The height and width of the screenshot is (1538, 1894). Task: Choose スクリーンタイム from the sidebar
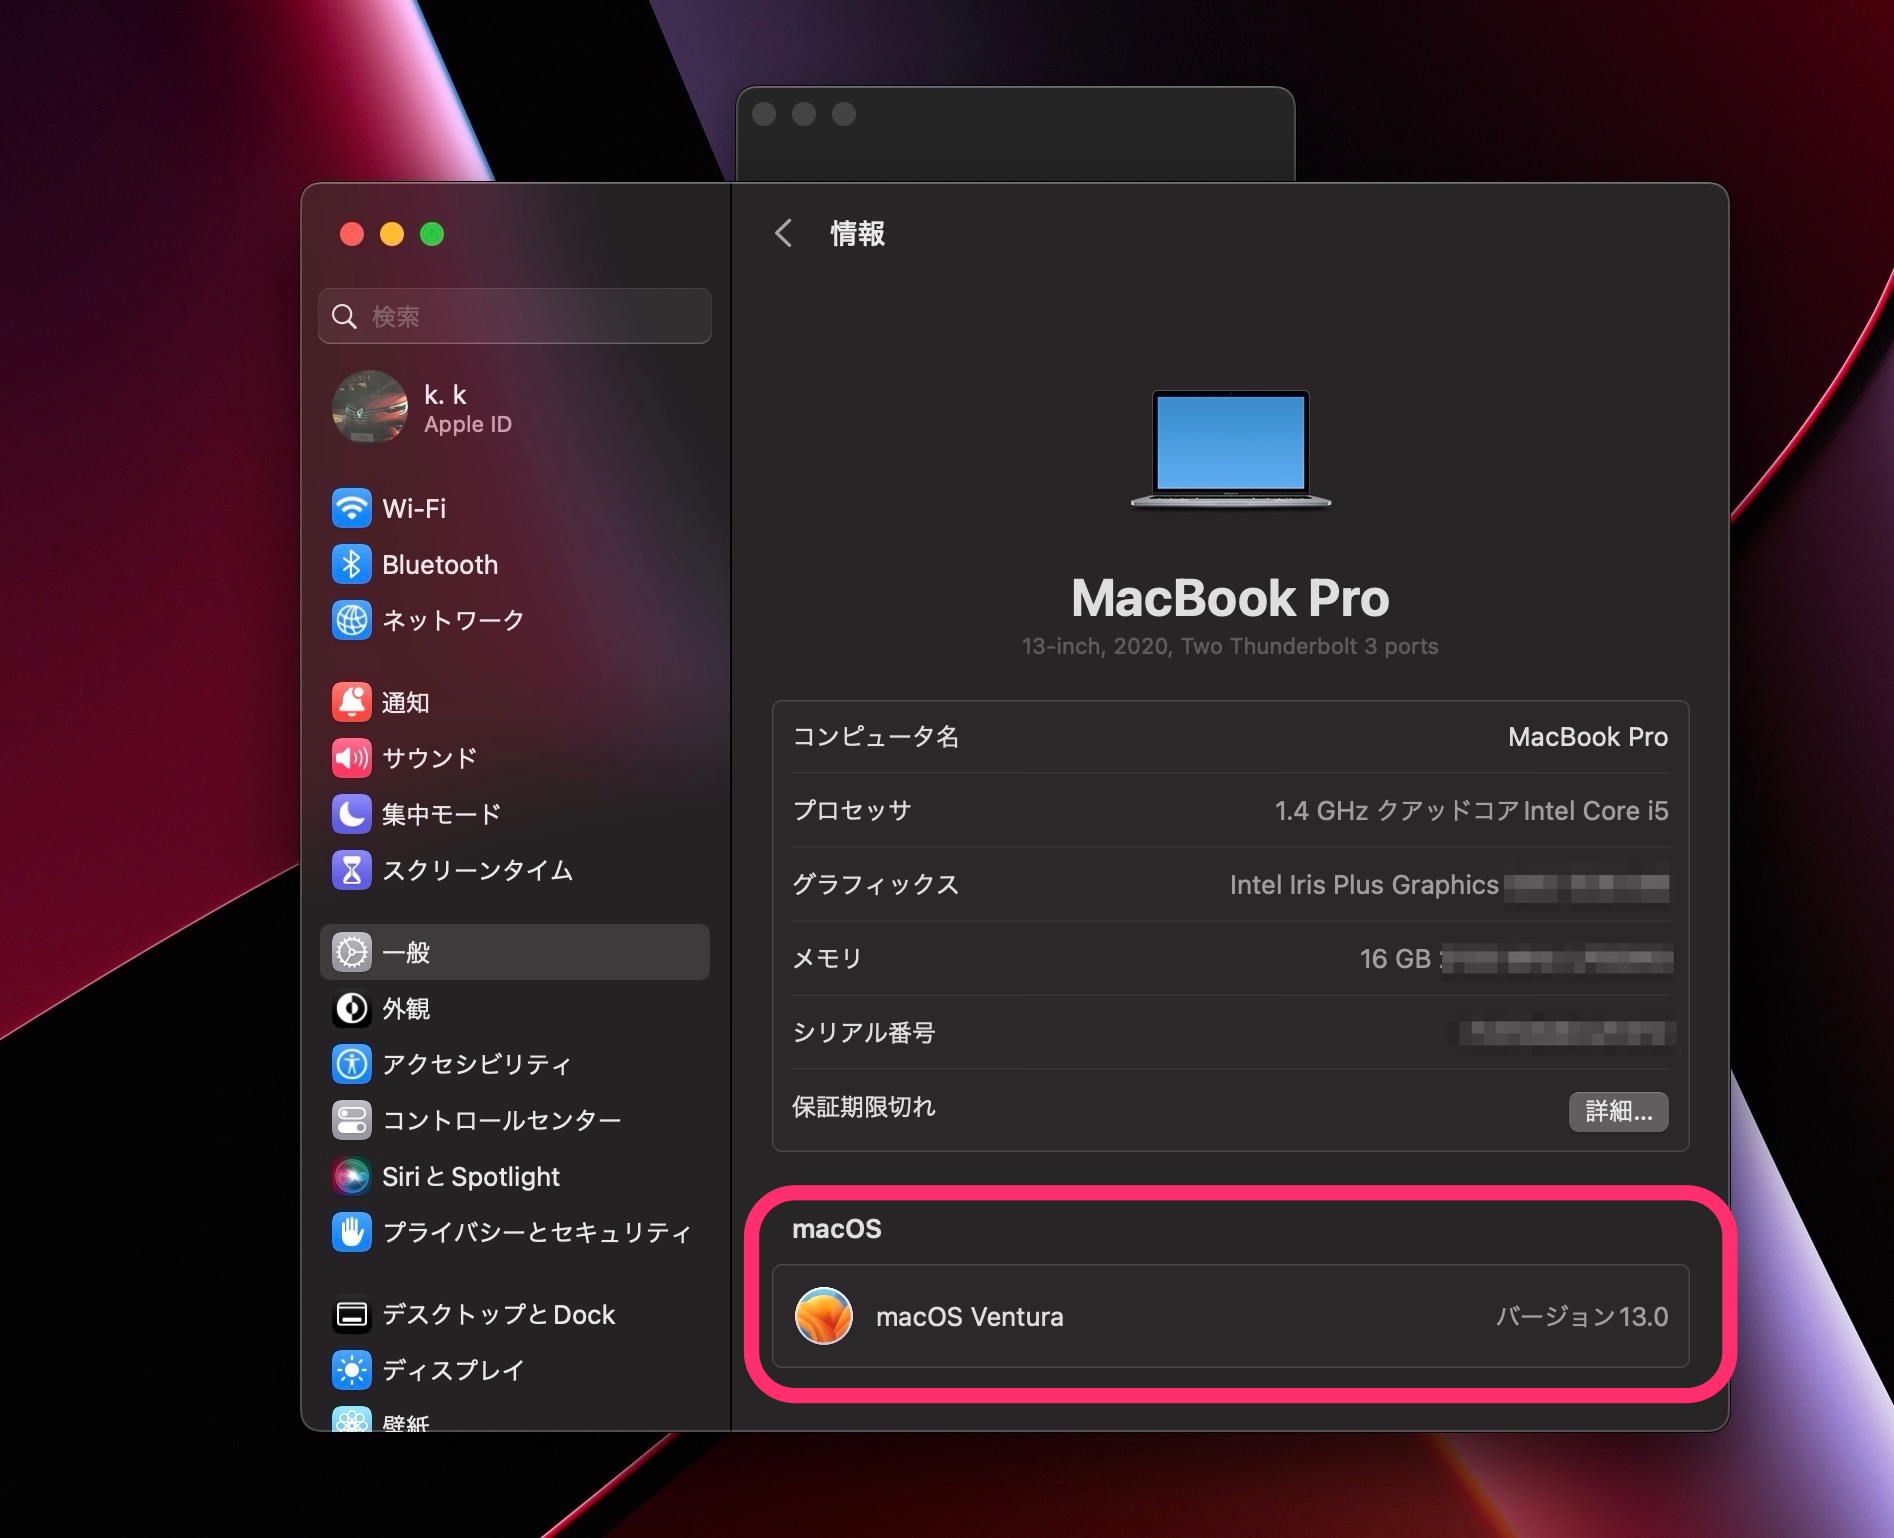(x=478, y=870)
